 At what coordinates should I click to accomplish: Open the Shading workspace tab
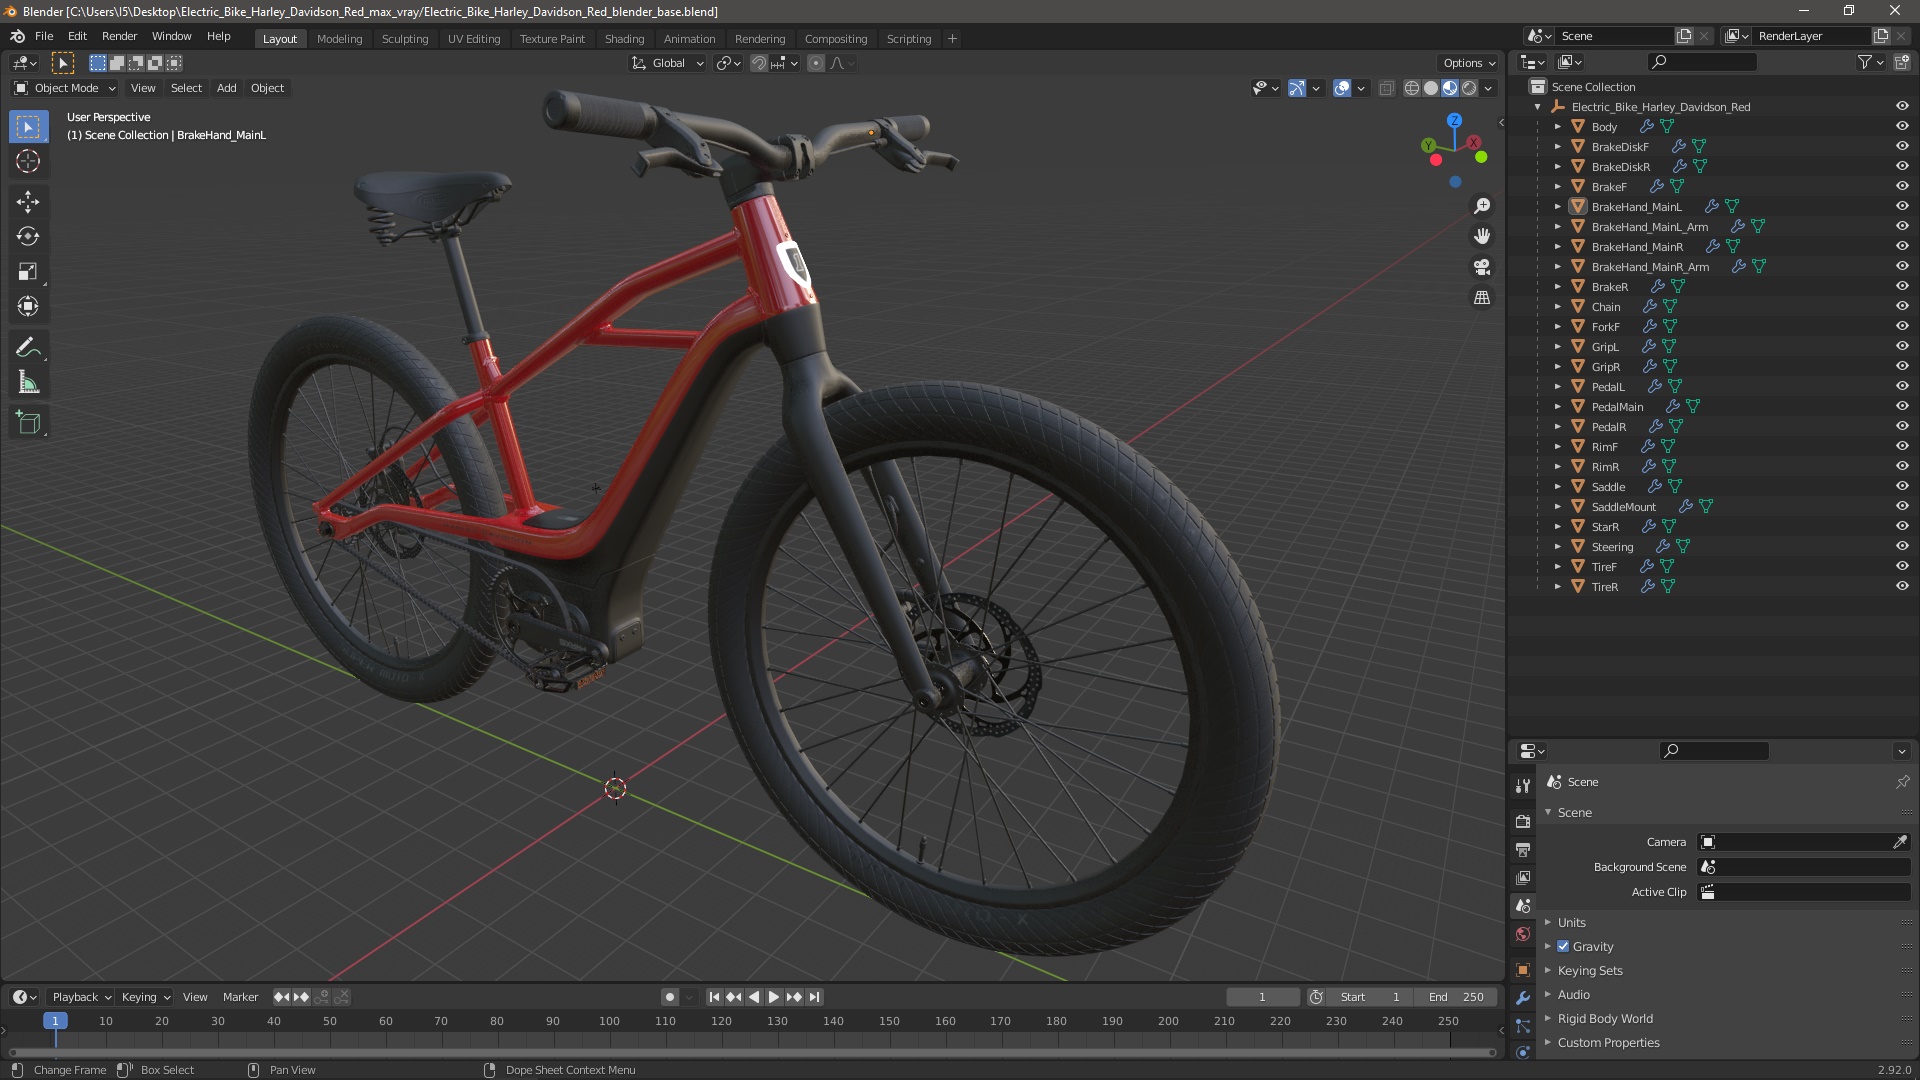pos(624,38)
